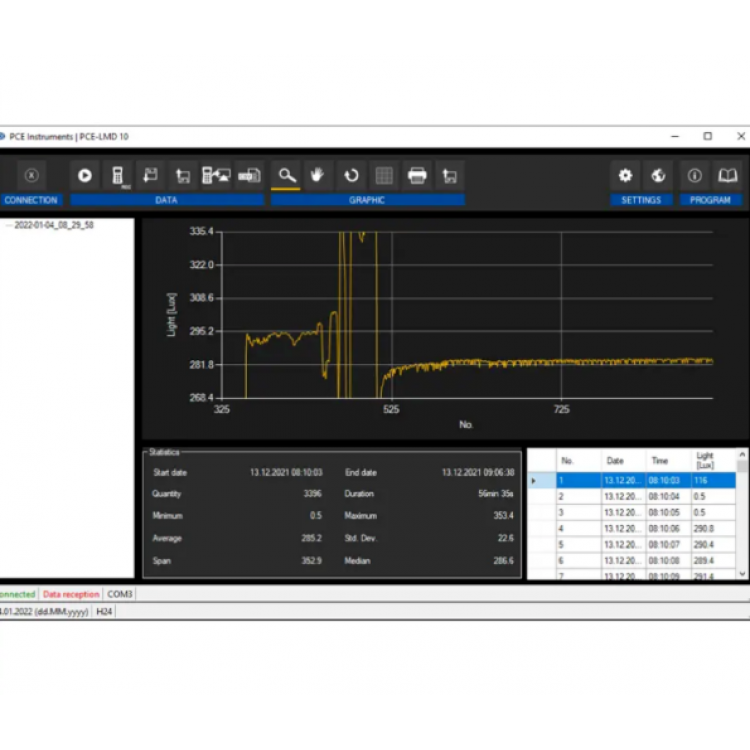
Task: Click the Start date value 13.12.2021 08:10:03
Action: 286,473
